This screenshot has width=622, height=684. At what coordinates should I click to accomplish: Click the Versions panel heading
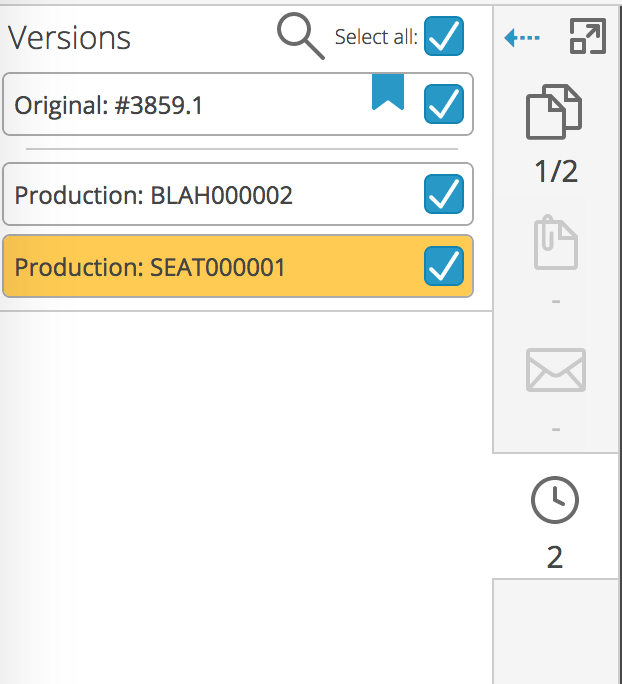[69, 38]
